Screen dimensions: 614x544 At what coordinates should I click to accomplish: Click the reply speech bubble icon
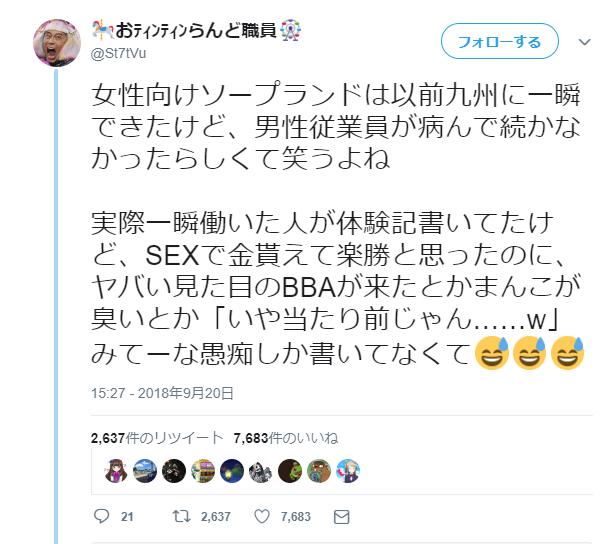[101, 516]
